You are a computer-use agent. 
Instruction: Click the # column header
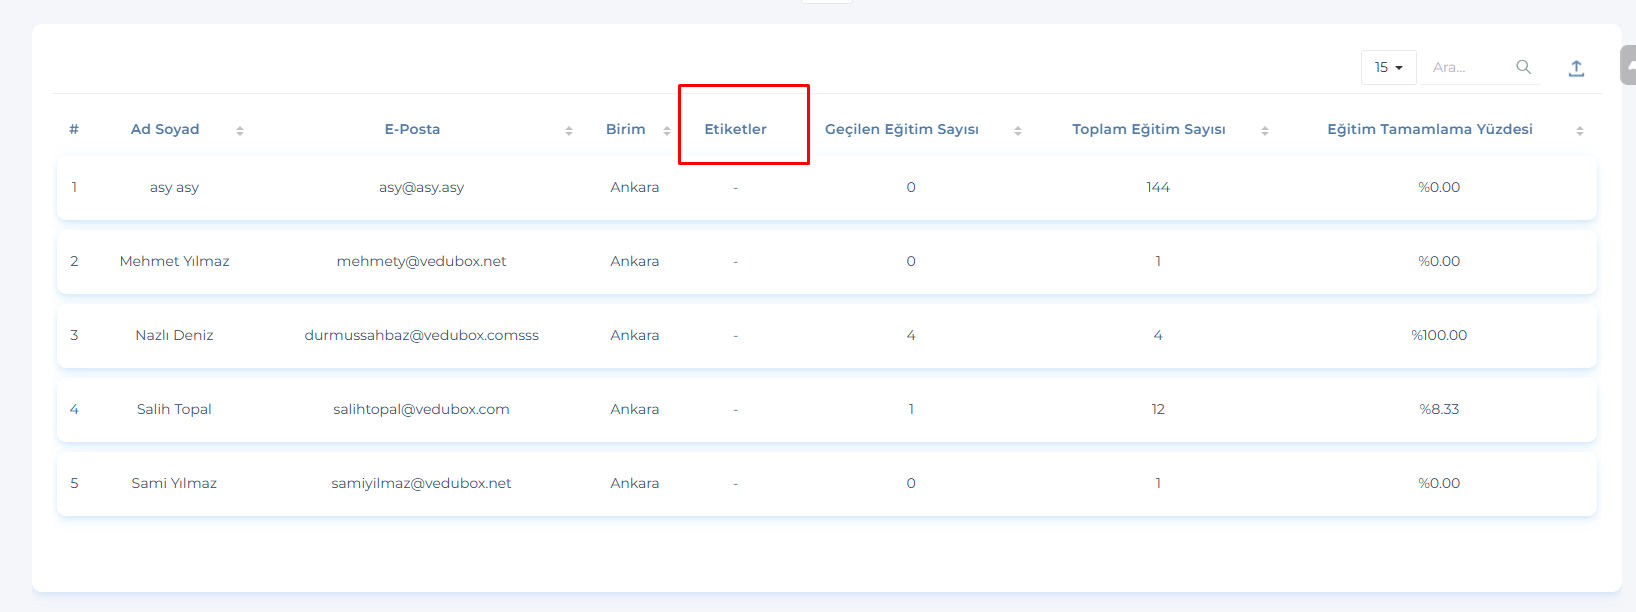click(74, 129)
